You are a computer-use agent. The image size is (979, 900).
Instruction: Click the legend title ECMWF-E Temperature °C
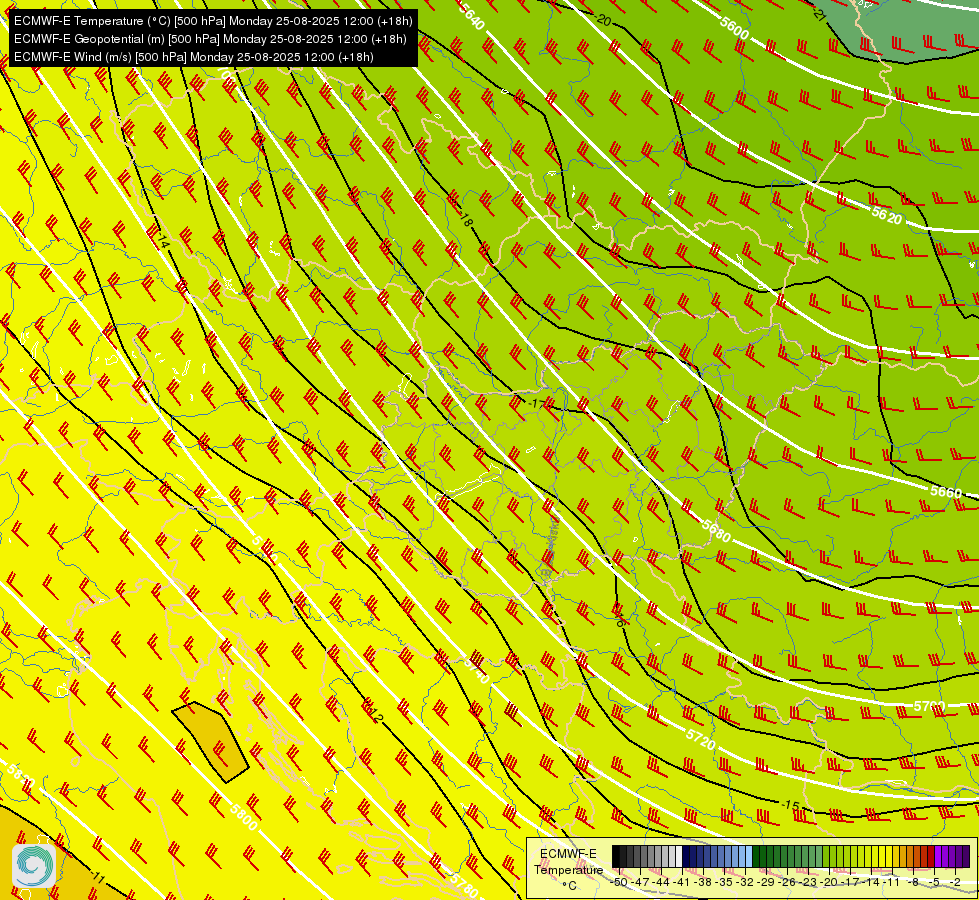(x=569, y=869)
